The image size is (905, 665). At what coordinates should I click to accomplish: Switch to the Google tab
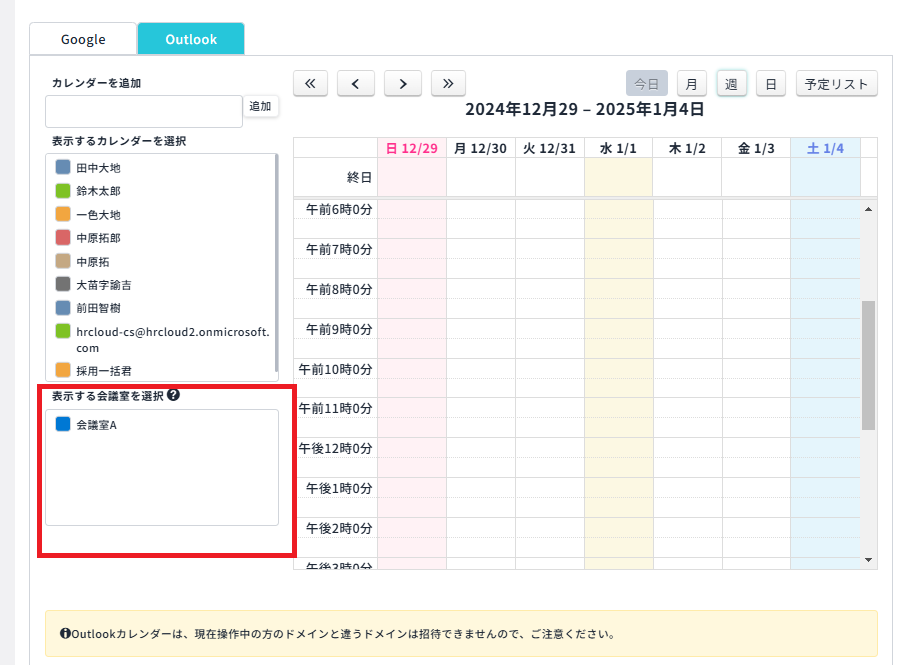click(x=83, y=39)
